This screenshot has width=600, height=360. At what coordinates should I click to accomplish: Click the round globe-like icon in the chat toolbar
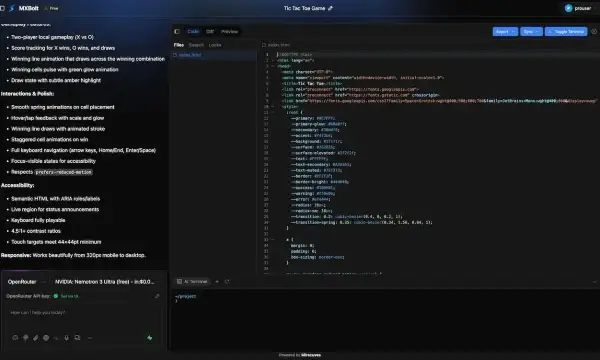pos(46,338)
